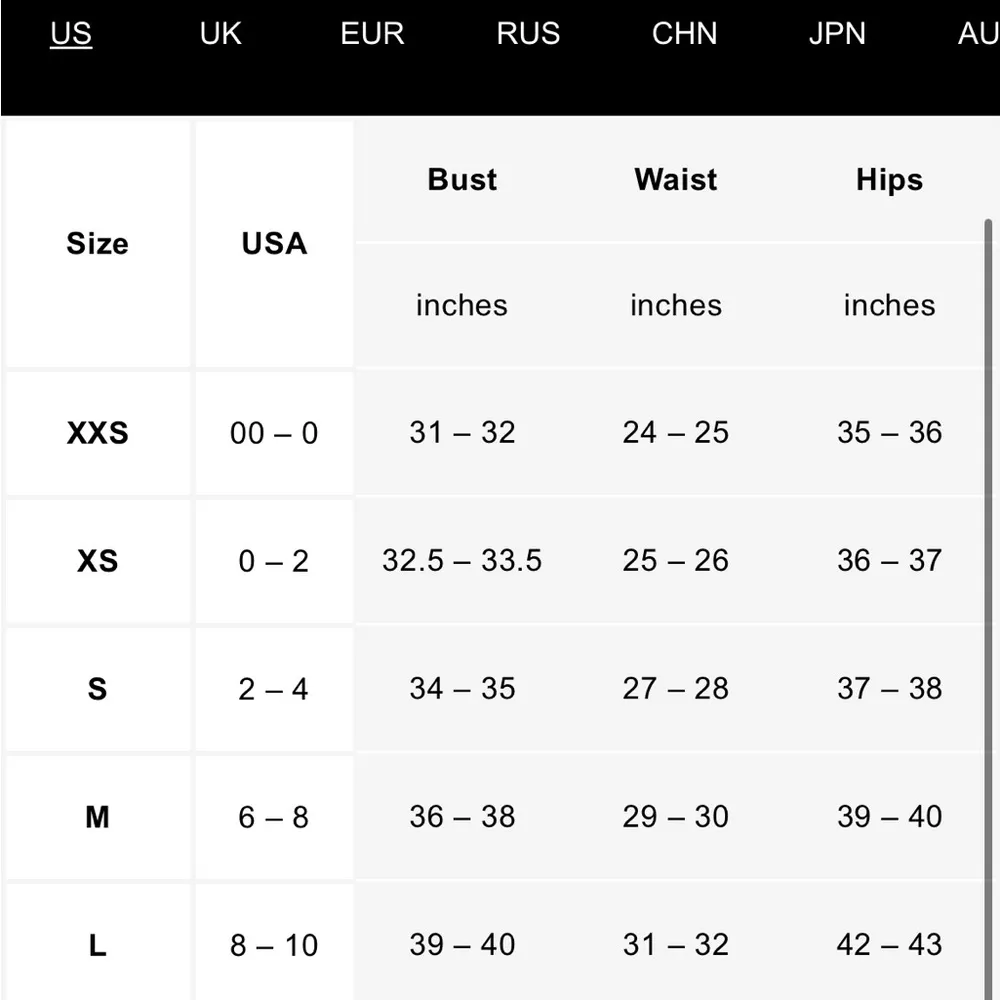
Task: Switch to RUS size chart
Action: tap(528, 33)
